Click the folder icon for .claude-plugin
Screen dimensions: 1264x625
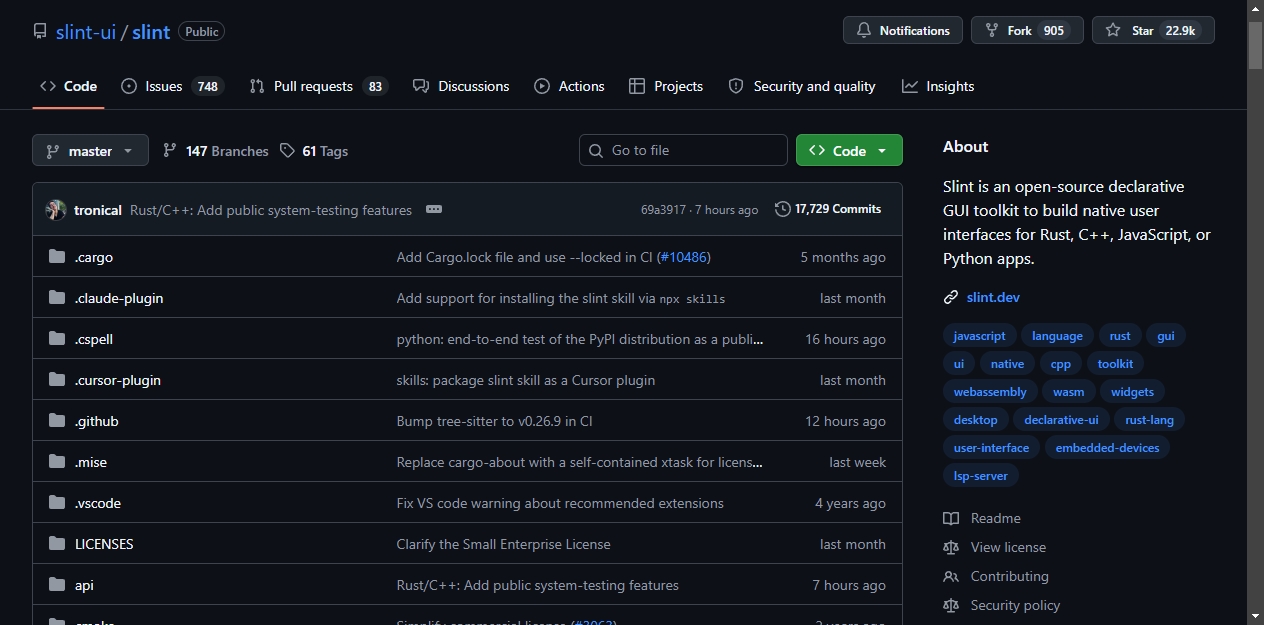pos(57,298)
